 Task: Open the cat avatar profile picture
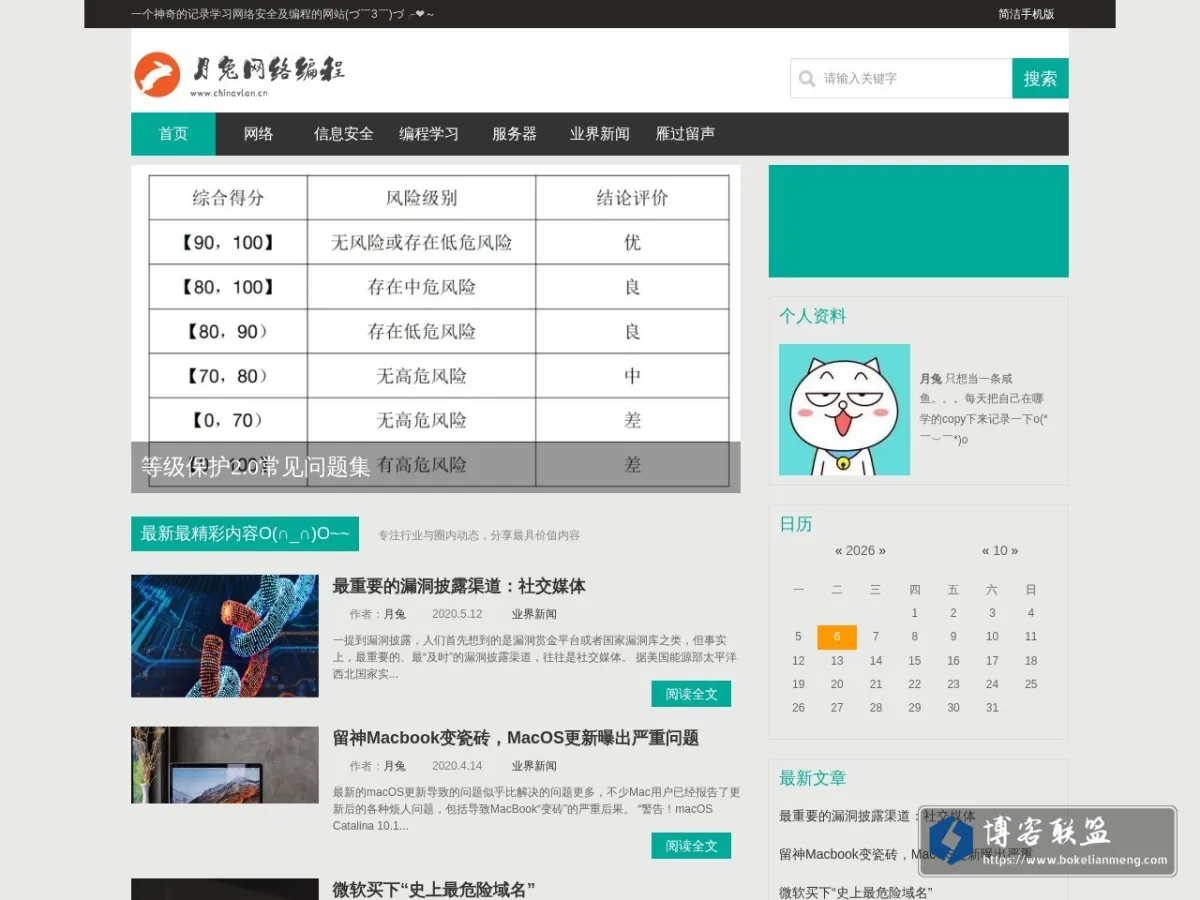coord(844,410)
